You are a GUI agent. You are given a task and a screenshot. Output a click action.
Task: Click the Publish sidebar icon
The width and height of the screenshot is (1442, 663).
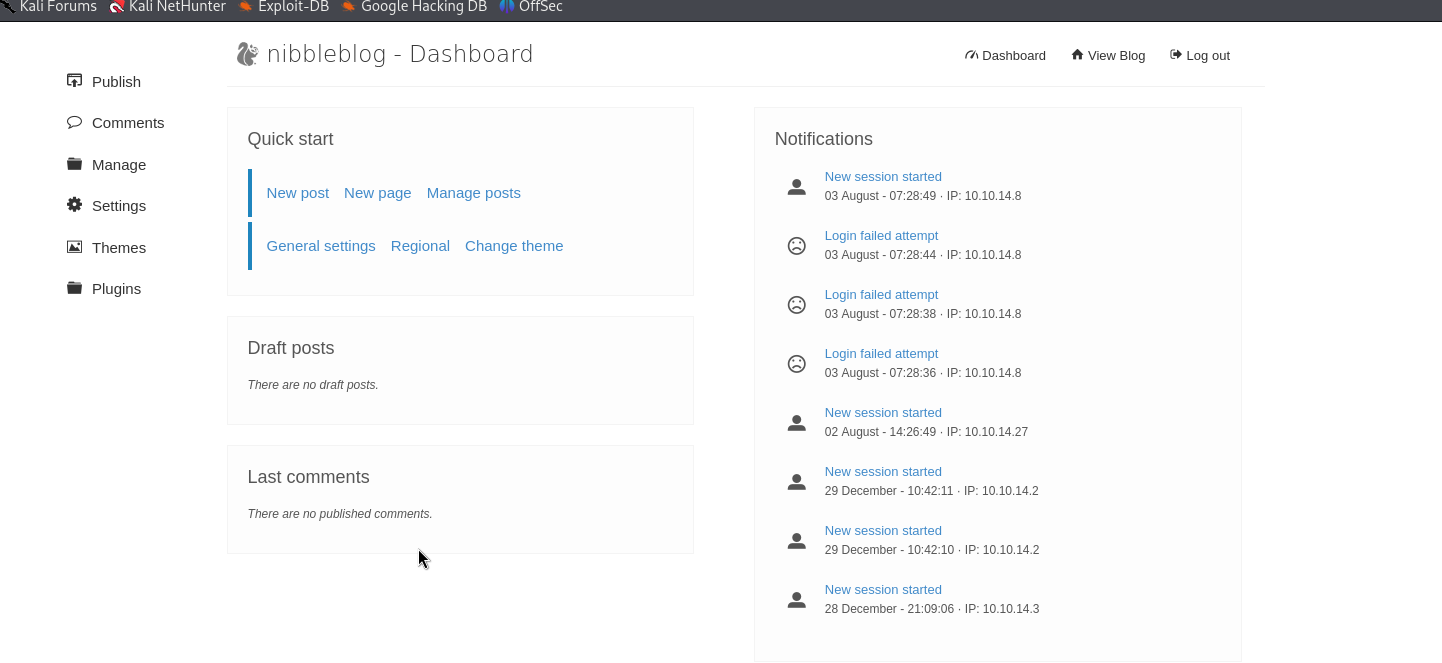point(74,81)
